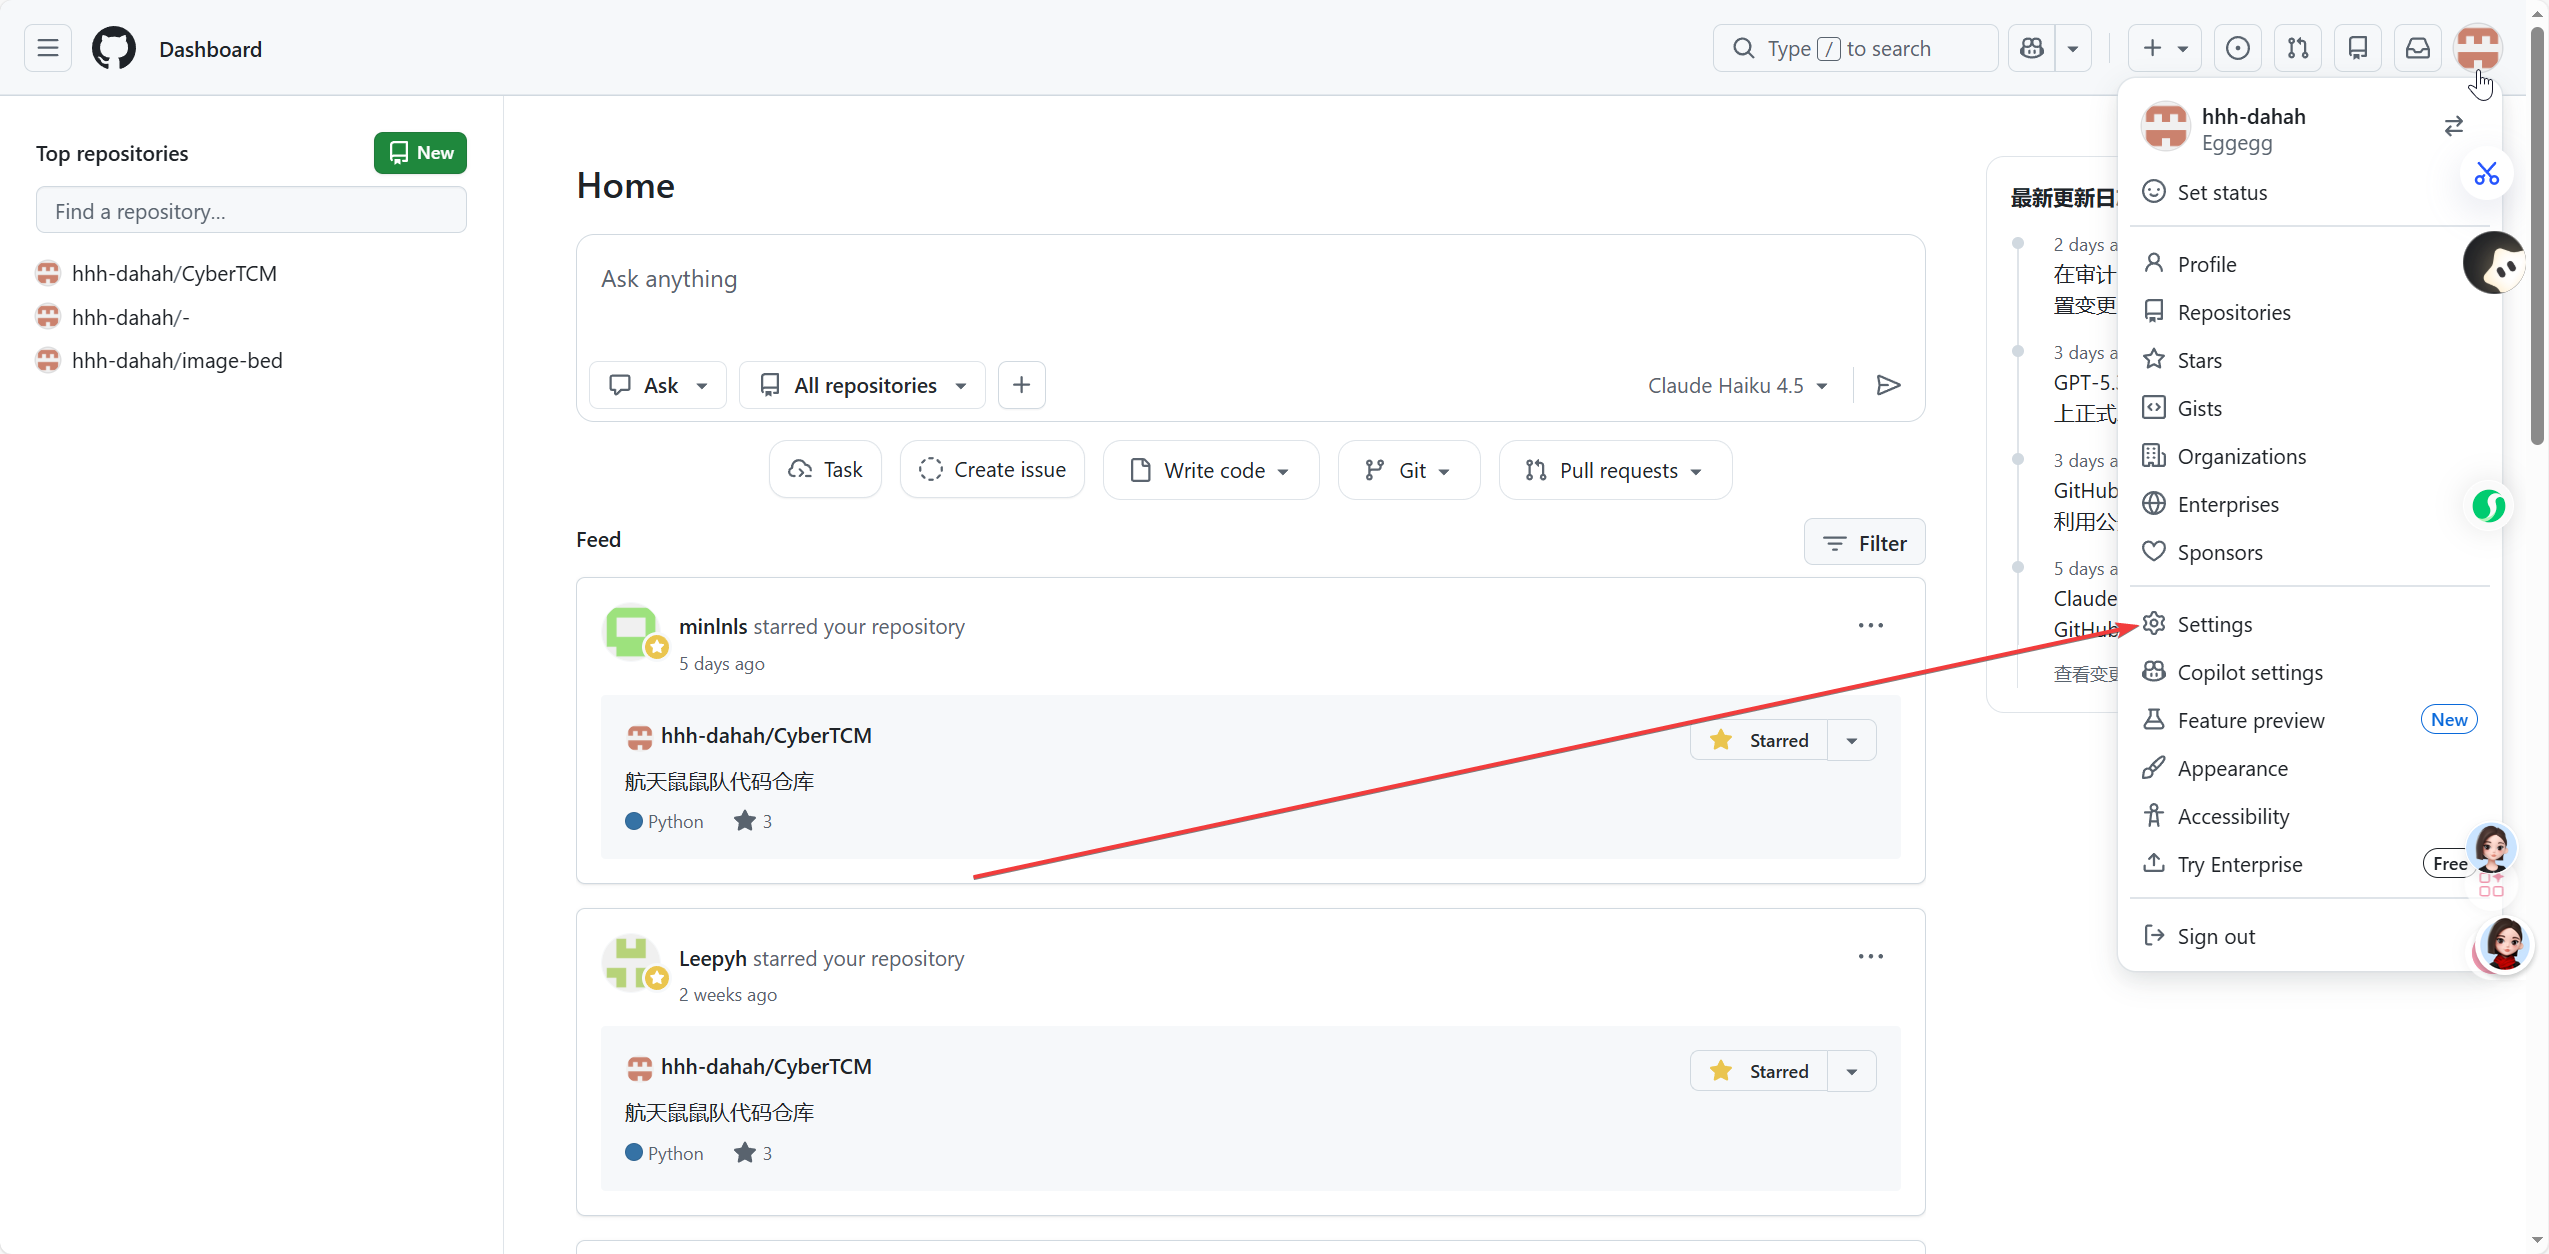
Task: Toggle Starred on the minlnls feed card
Action: point(1760,740)
